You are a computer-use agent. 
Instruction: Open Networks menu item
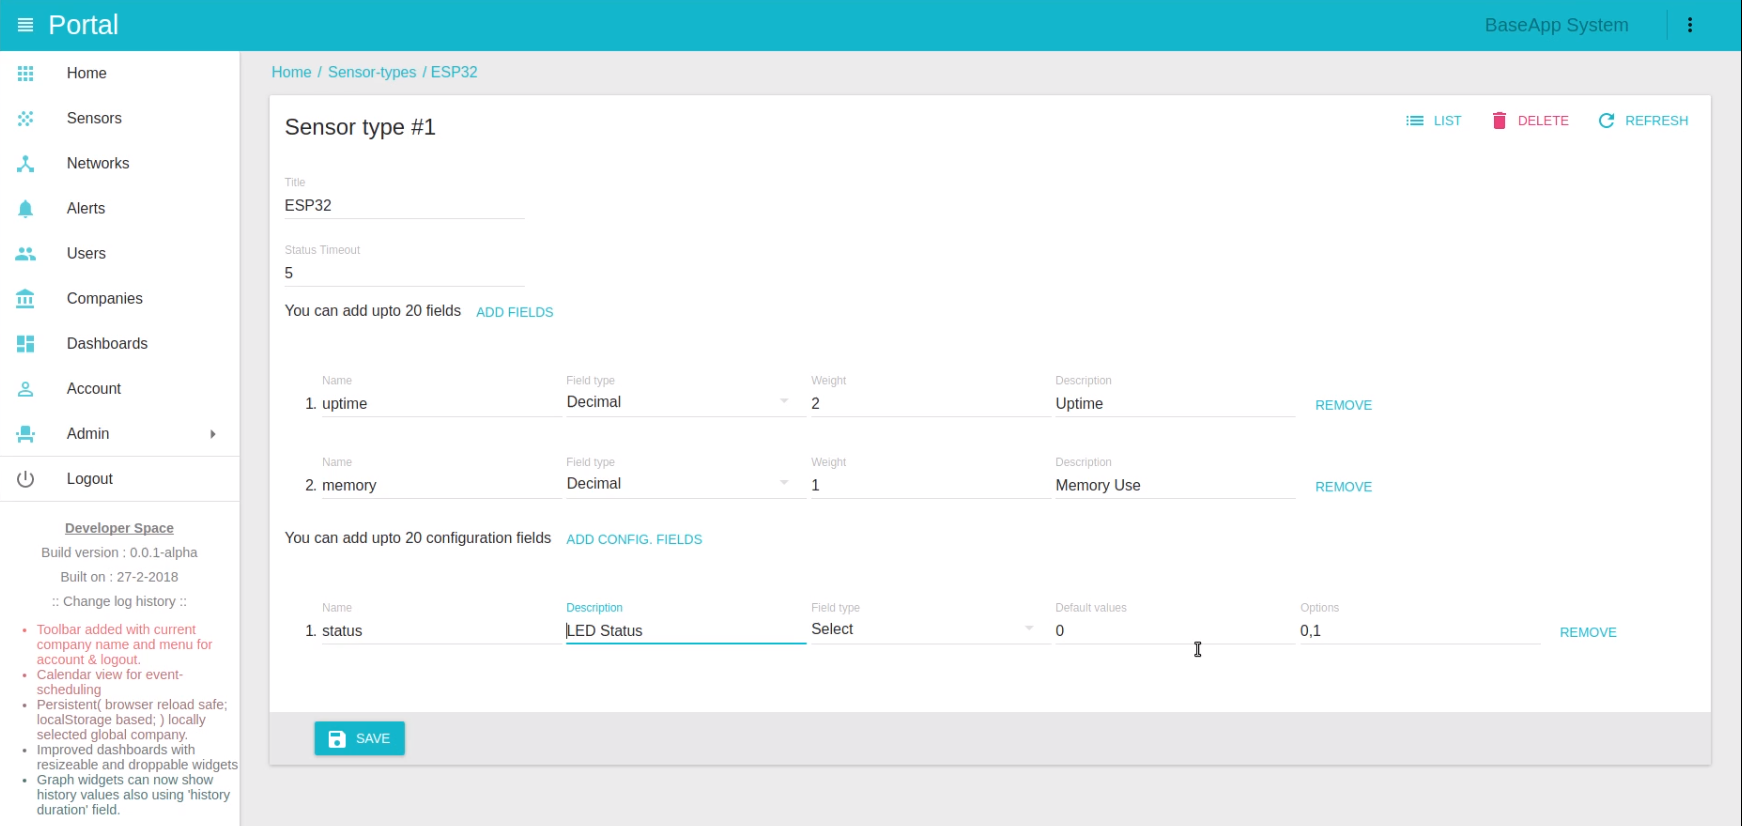point(98,163)
